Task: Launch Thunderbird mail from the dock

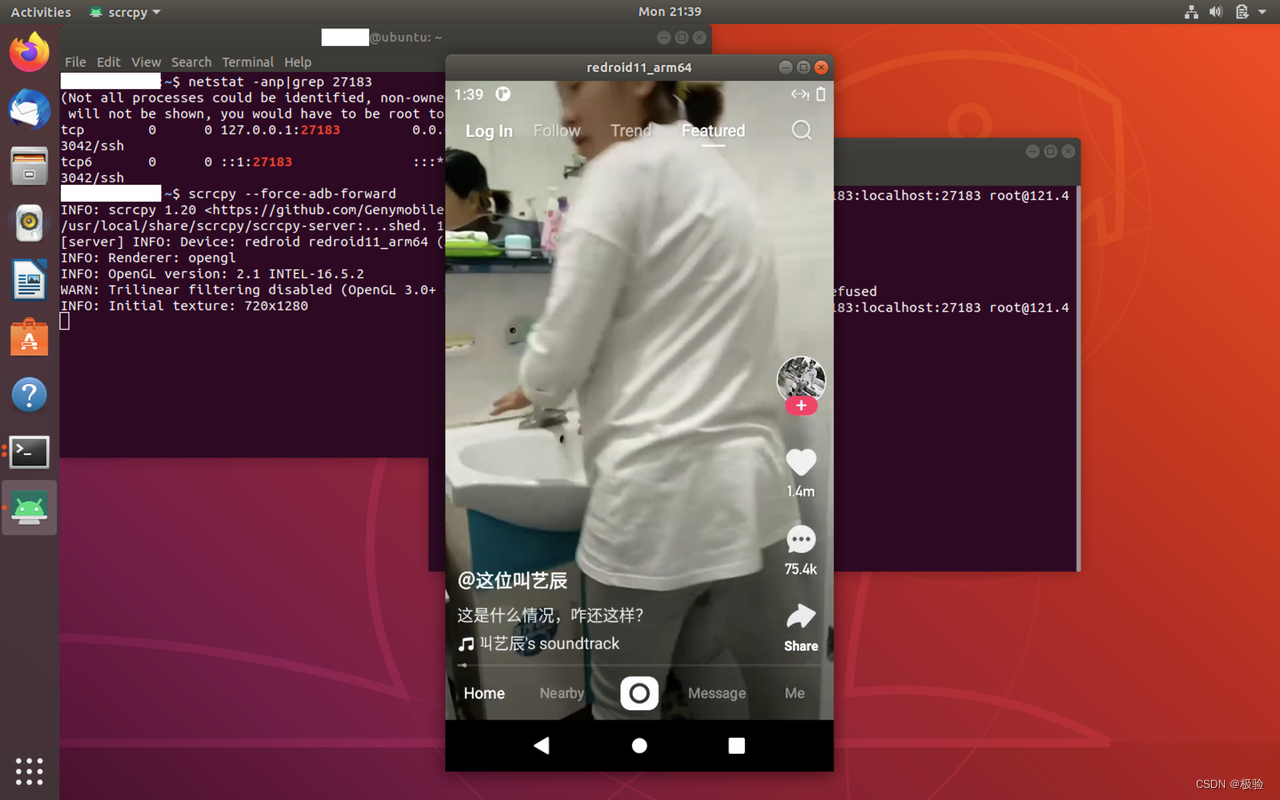Action: pos(29,109)
